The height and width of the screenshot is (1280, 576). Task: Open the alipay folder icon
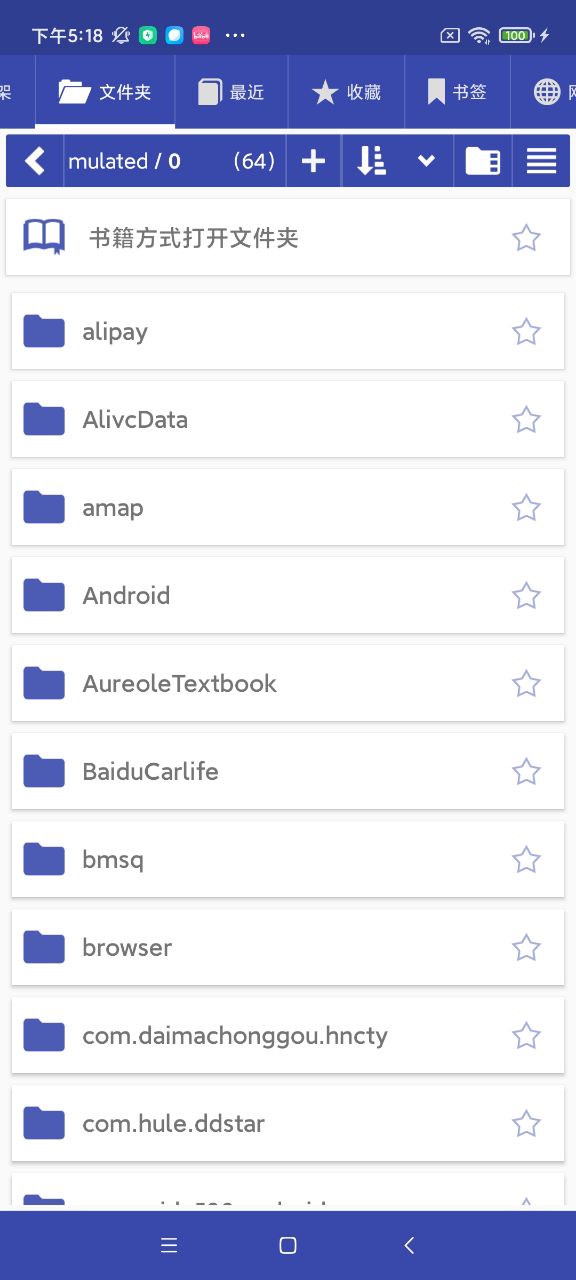tap(44, 331)
